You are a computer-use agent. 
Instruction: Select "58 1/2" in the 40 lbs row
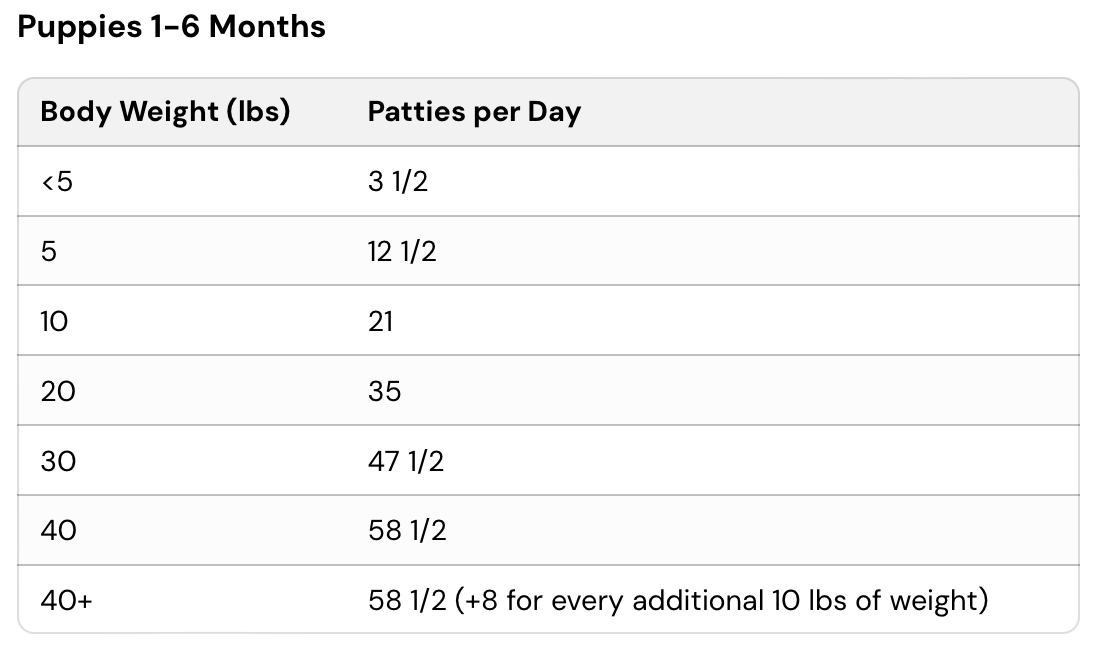coord(407,530)
